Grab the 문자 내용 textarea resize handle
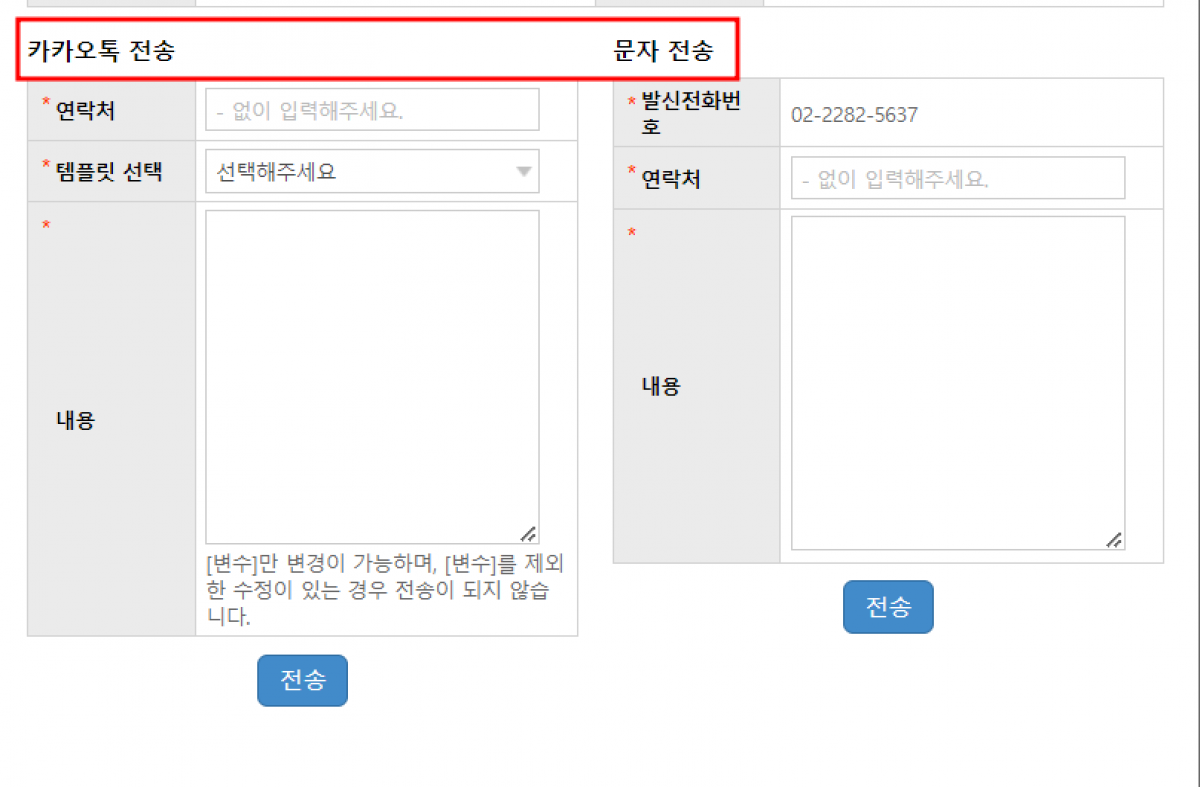This screenshot has width=1200, height=787. (1114, 540)
